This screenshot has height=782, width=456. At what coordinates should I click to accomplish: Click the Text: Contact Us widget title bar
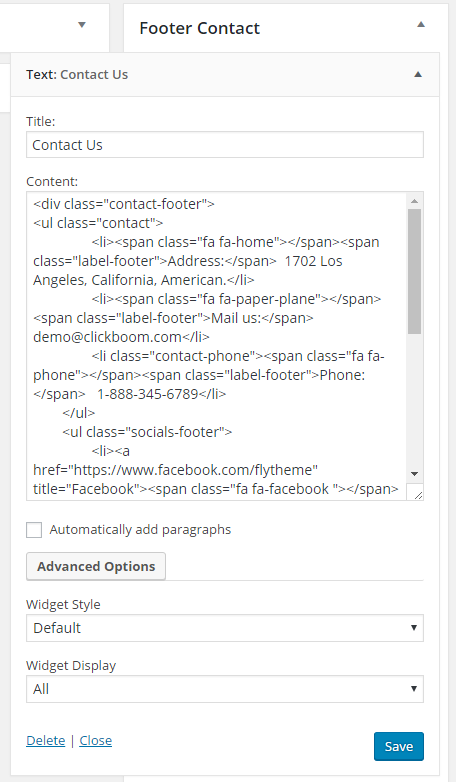(225, 75)
